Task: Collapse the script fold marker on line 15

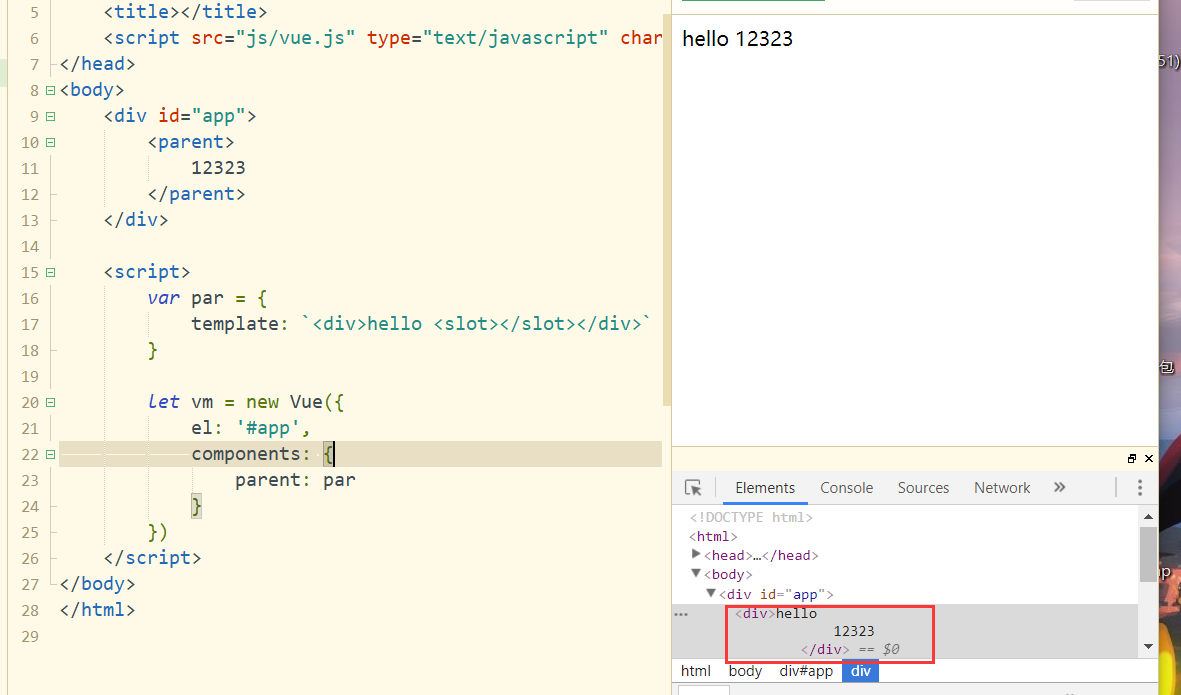Action: coord(50,272)
